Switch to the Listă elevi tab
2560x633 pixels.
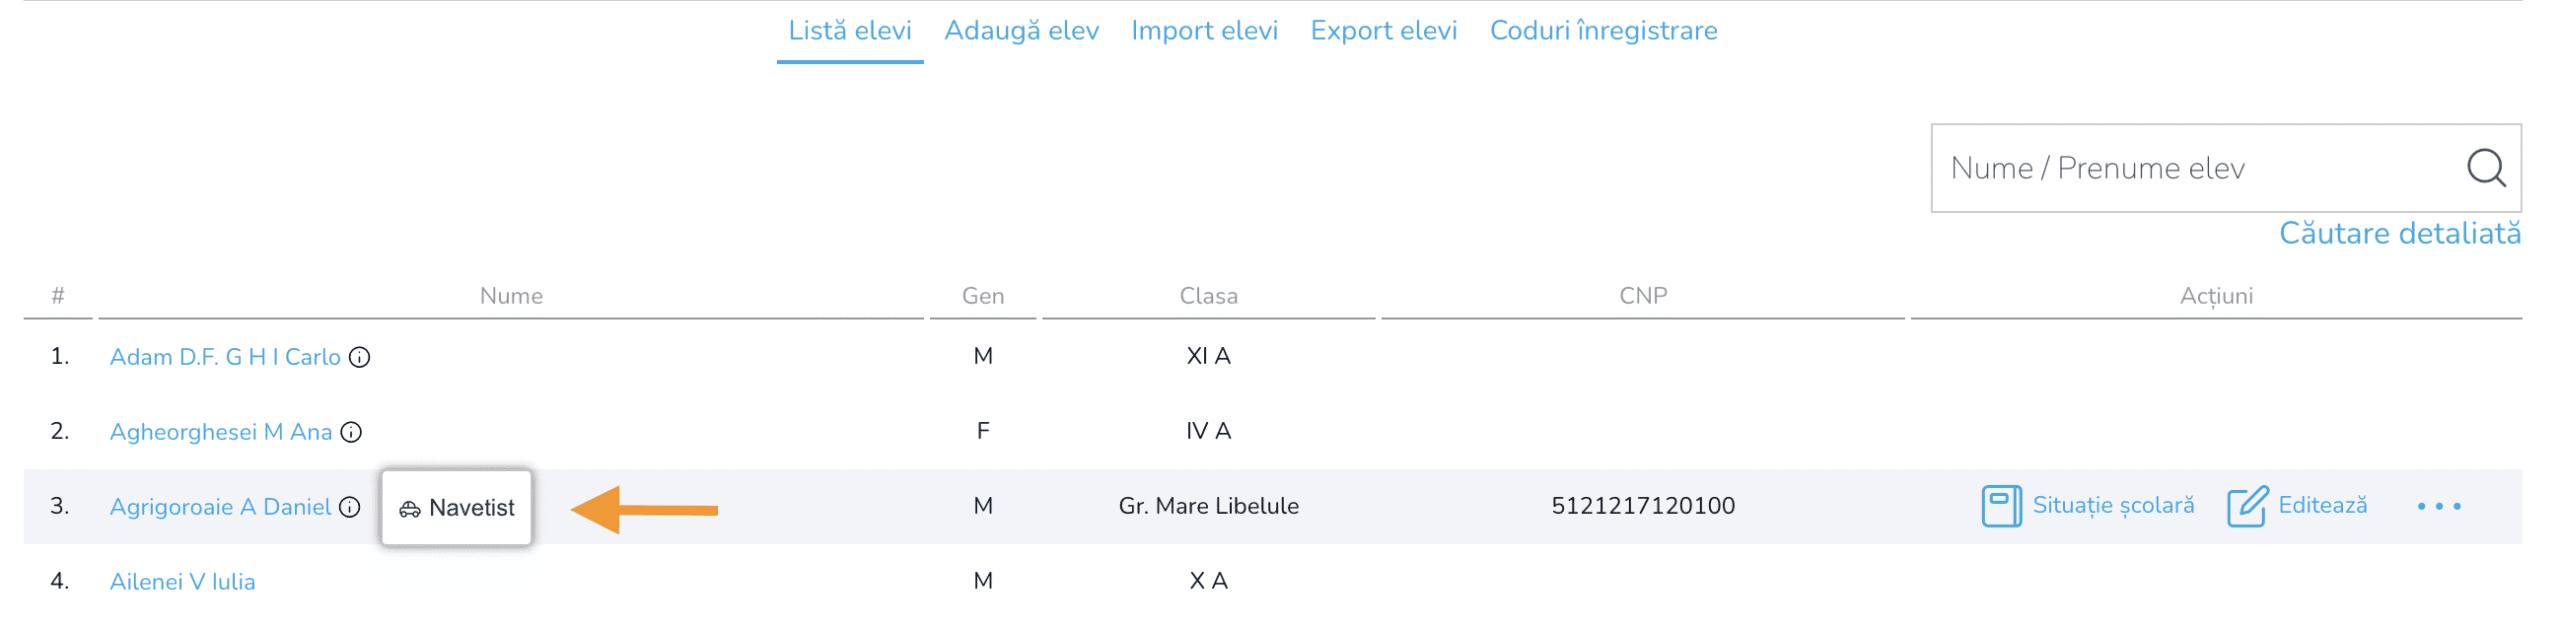click(849, 31)
